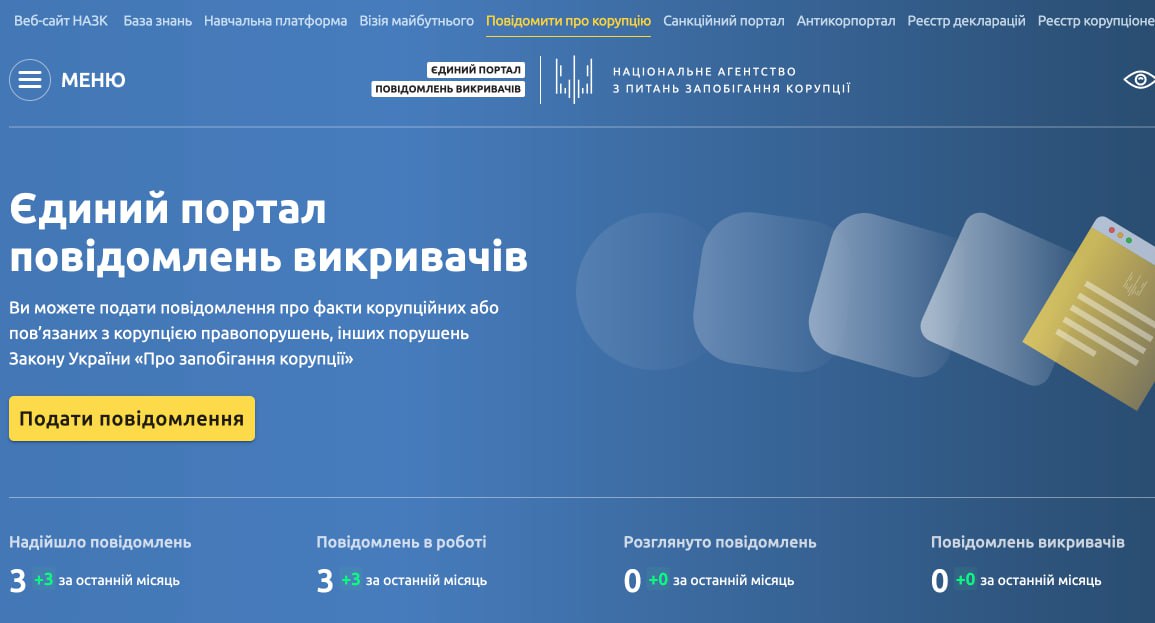Click «Розглянуто повідомлень» statistic

(720, 542)
